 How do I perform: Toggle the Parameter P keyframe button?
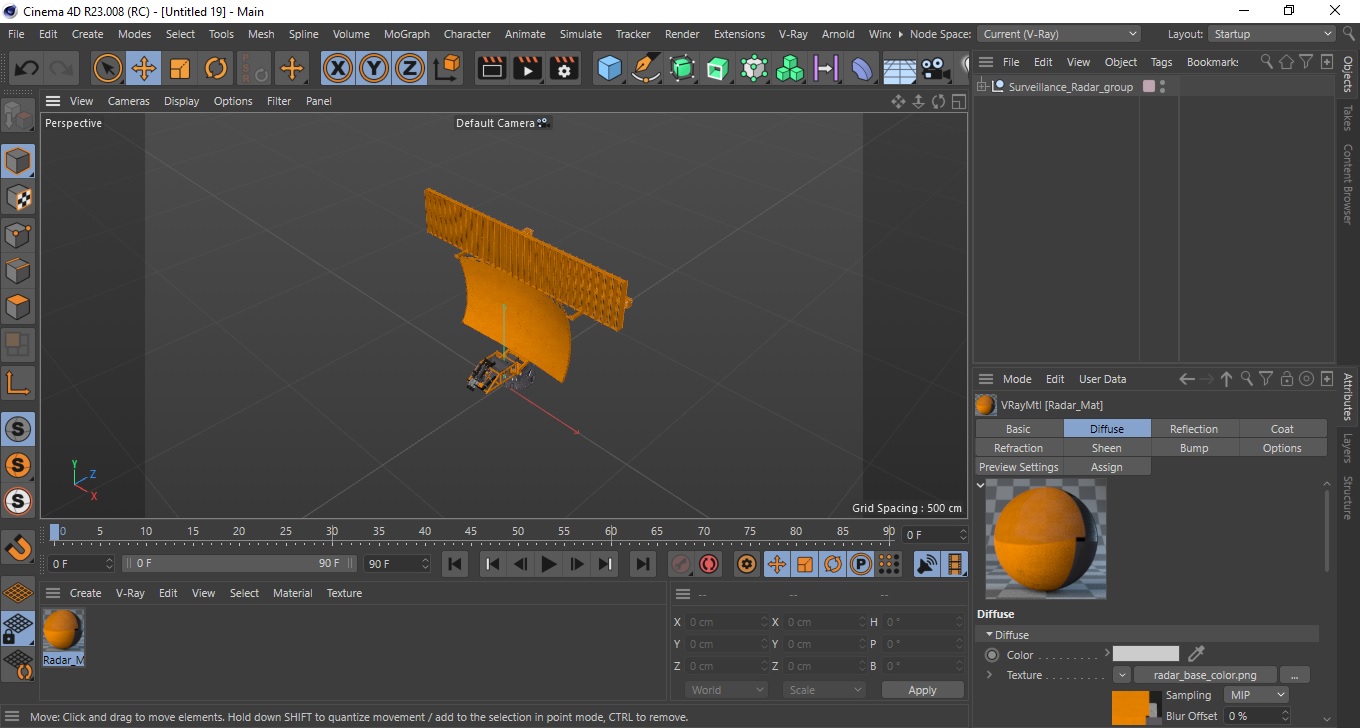point(860,564)
